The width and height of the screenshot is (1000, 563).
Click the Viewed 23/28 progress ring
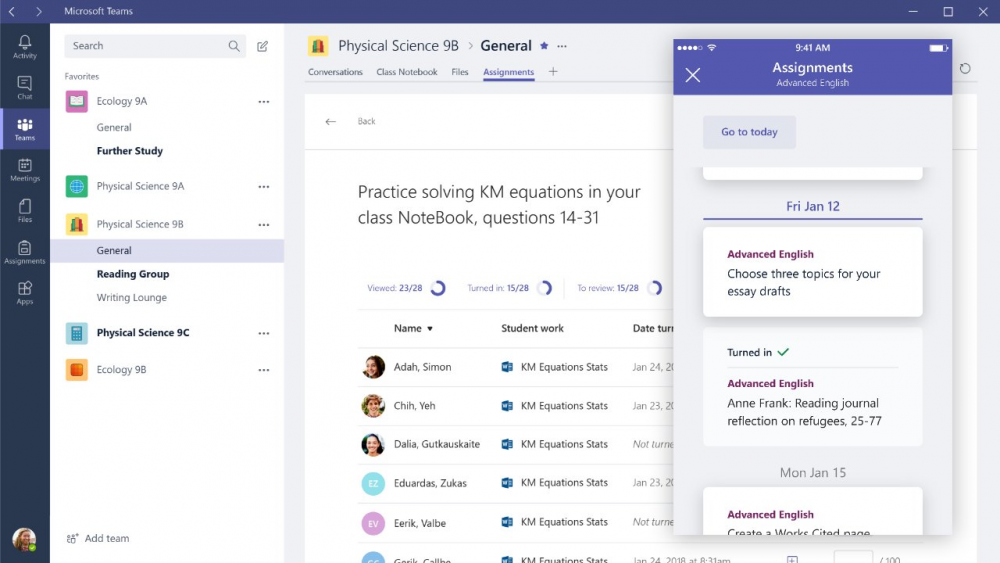point(438,288)
